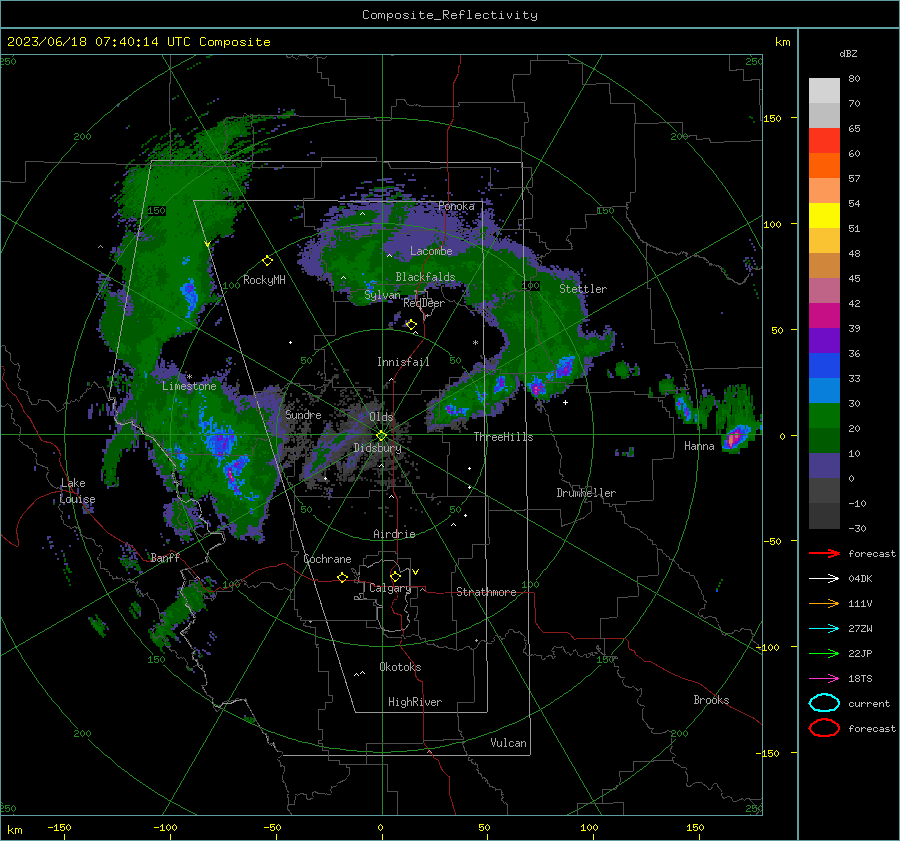Select the Banff label
The image size is (900, 841).
pyautogui.click(x=165, y=557)
